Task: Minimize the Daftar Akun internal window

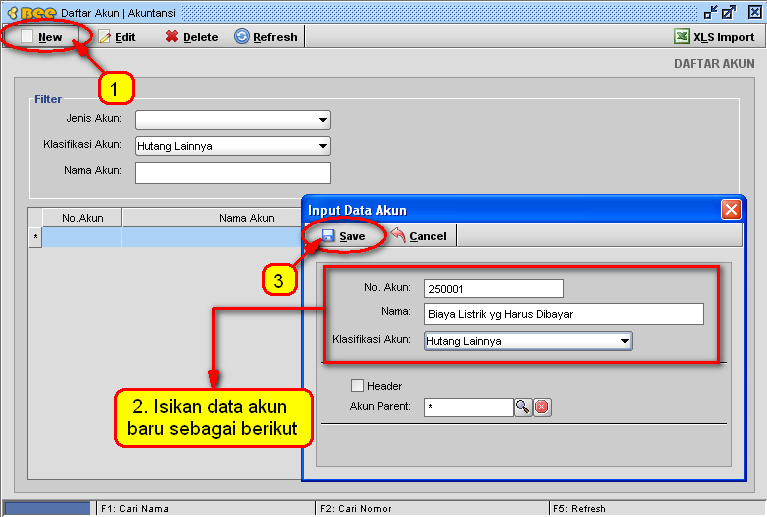Action: pyautogui.click(x=710, y=13)
